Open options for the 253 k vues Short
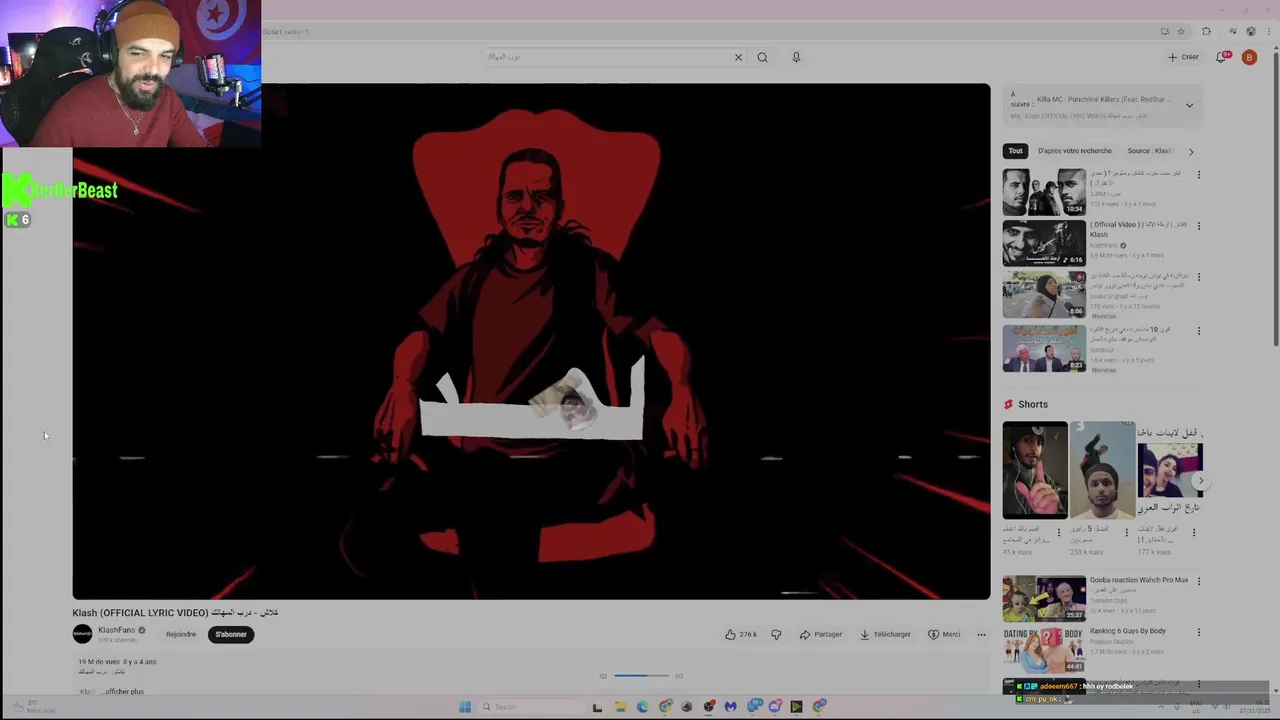Viewport: 1280px width, 720px height. click(x=1126, y=532)
